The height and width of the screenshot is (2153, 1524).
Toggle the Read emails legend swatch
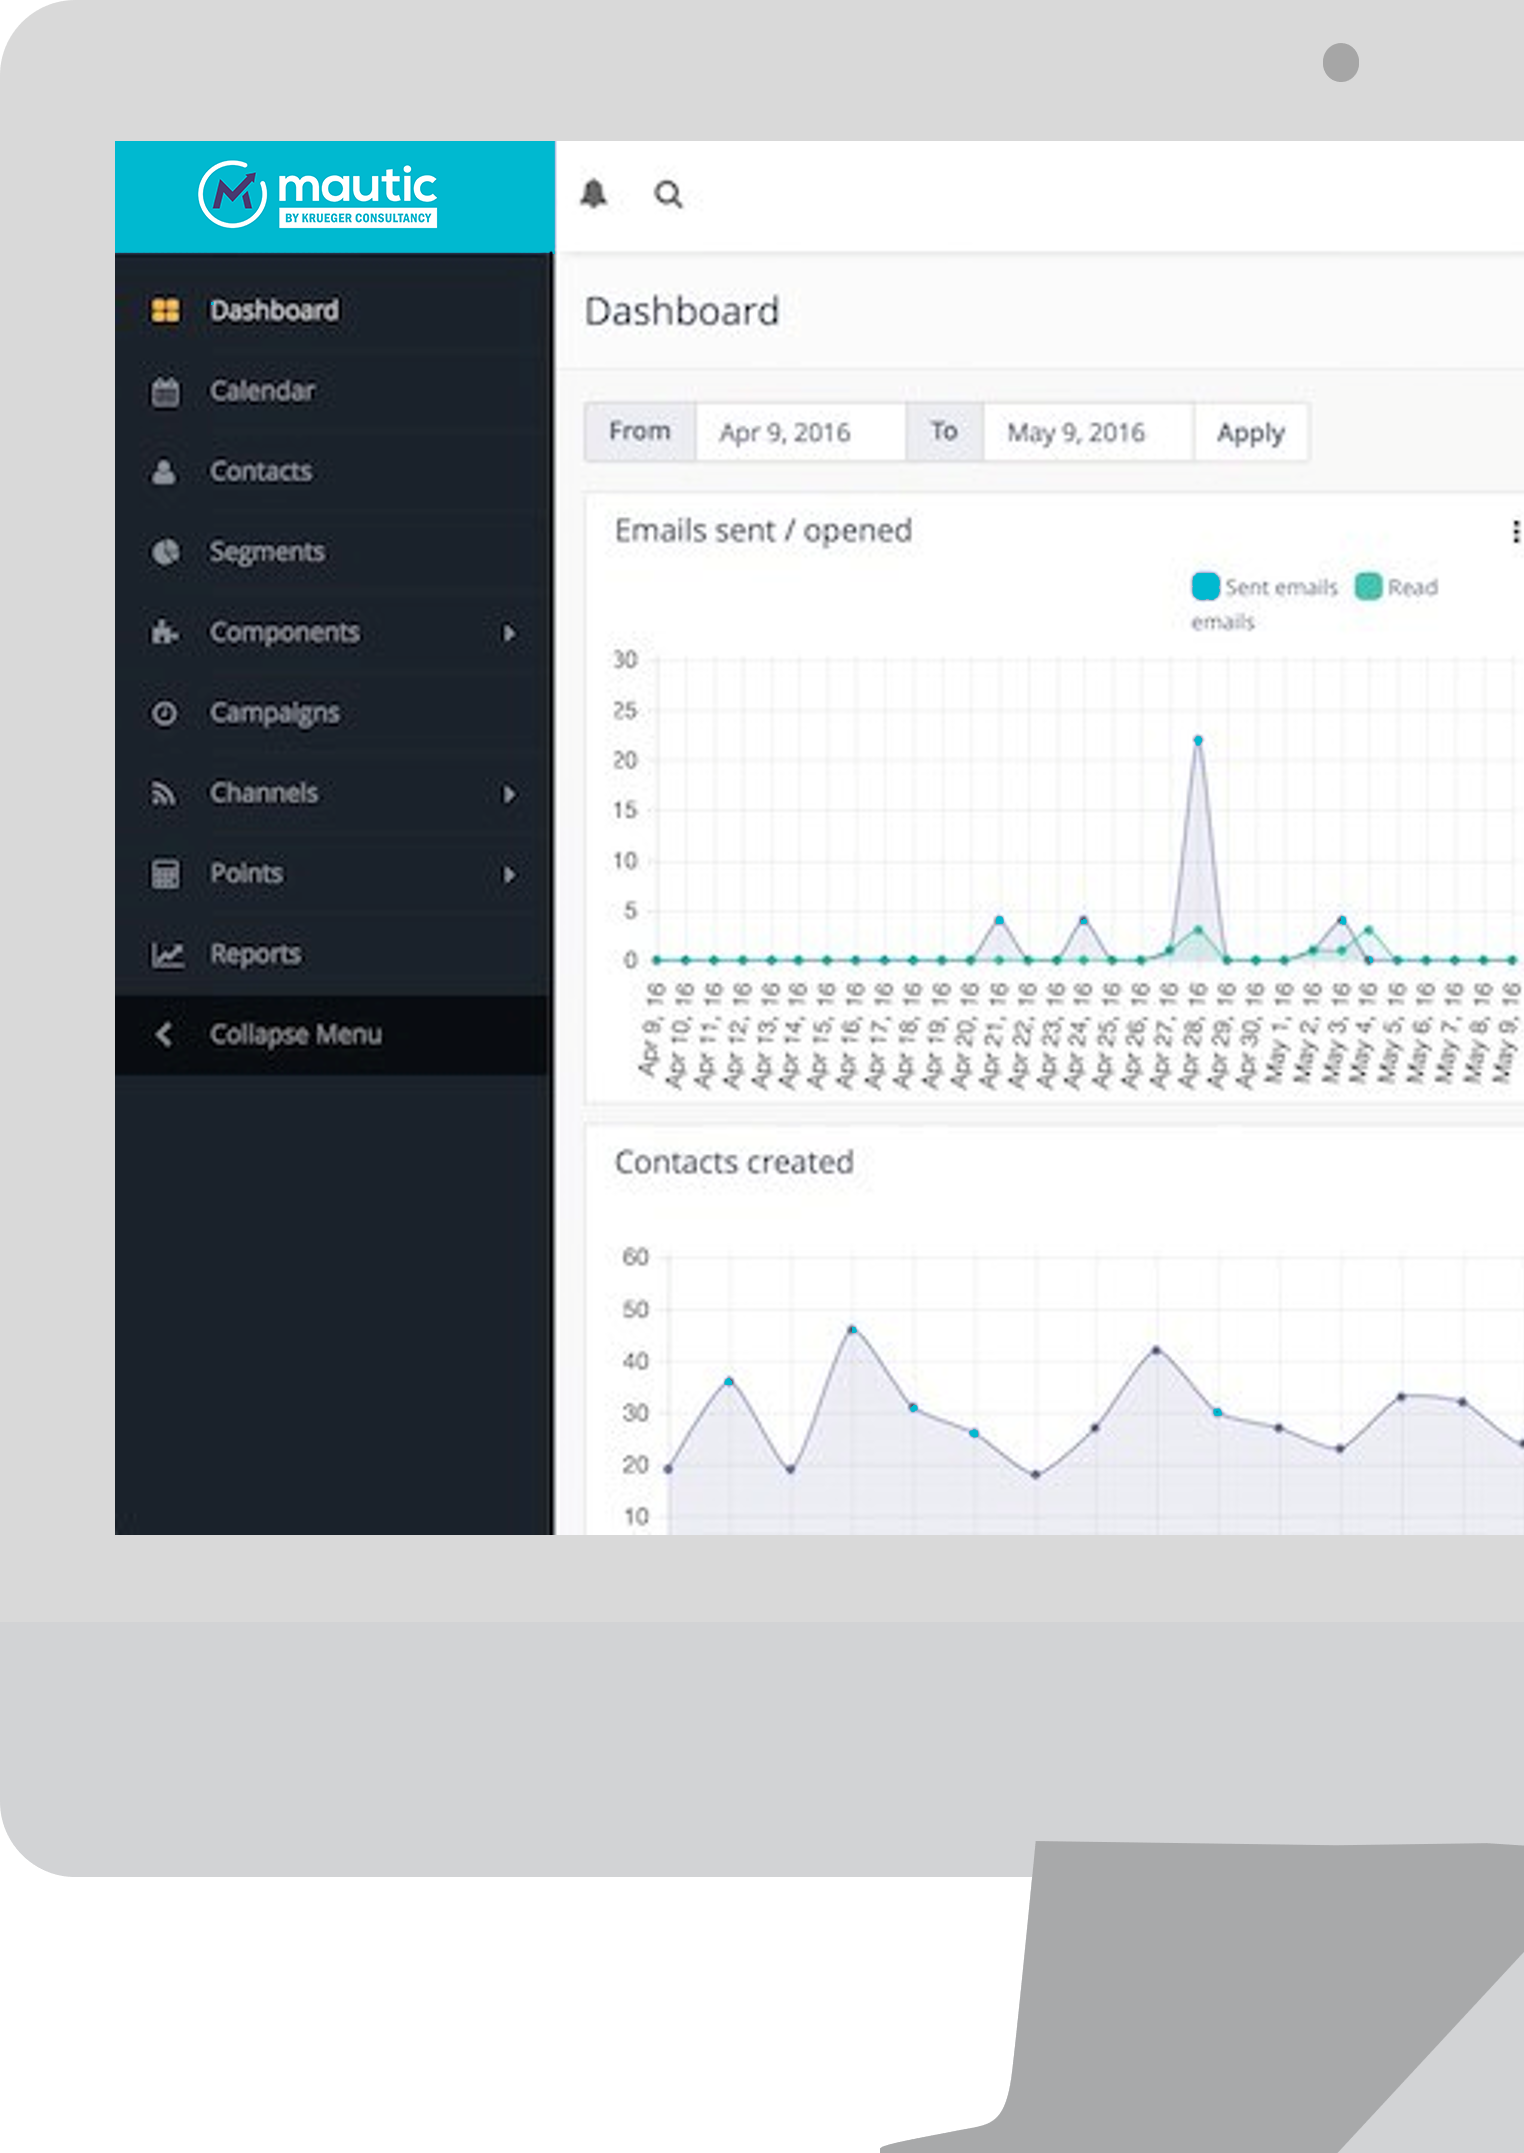tap(1368, 587)
